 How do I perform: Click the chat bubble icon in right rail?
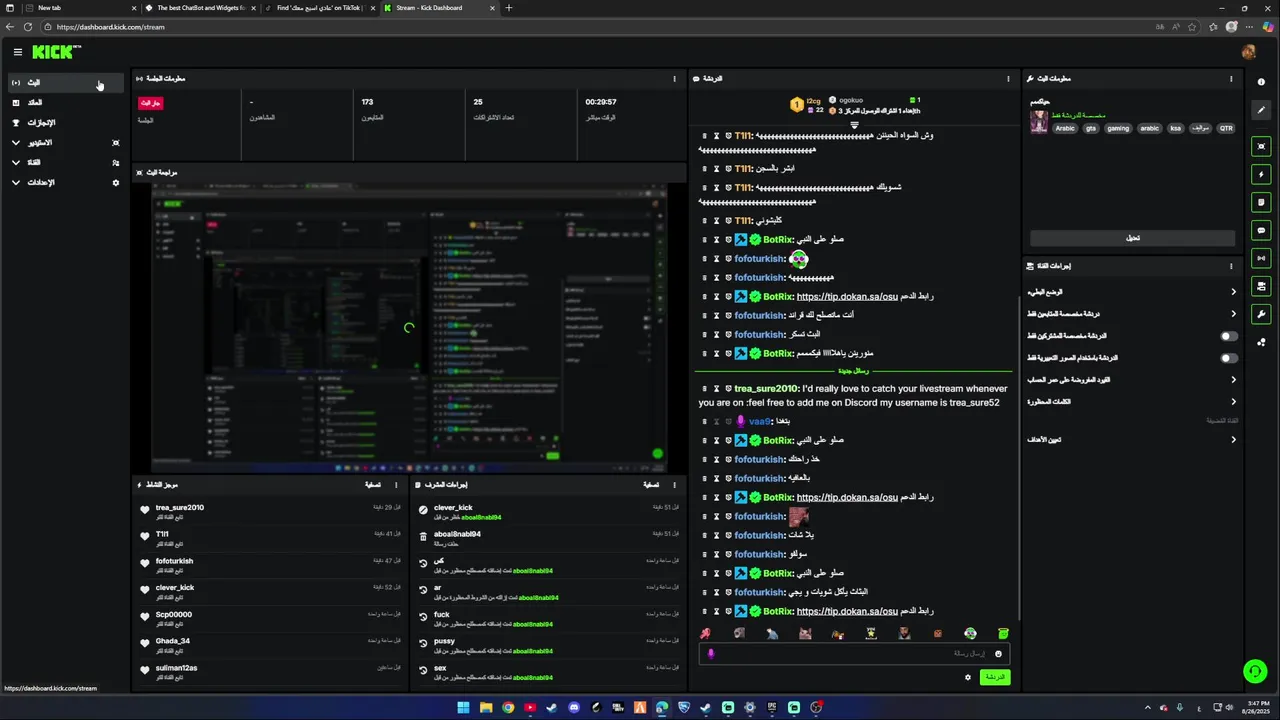click(1261, 230)
